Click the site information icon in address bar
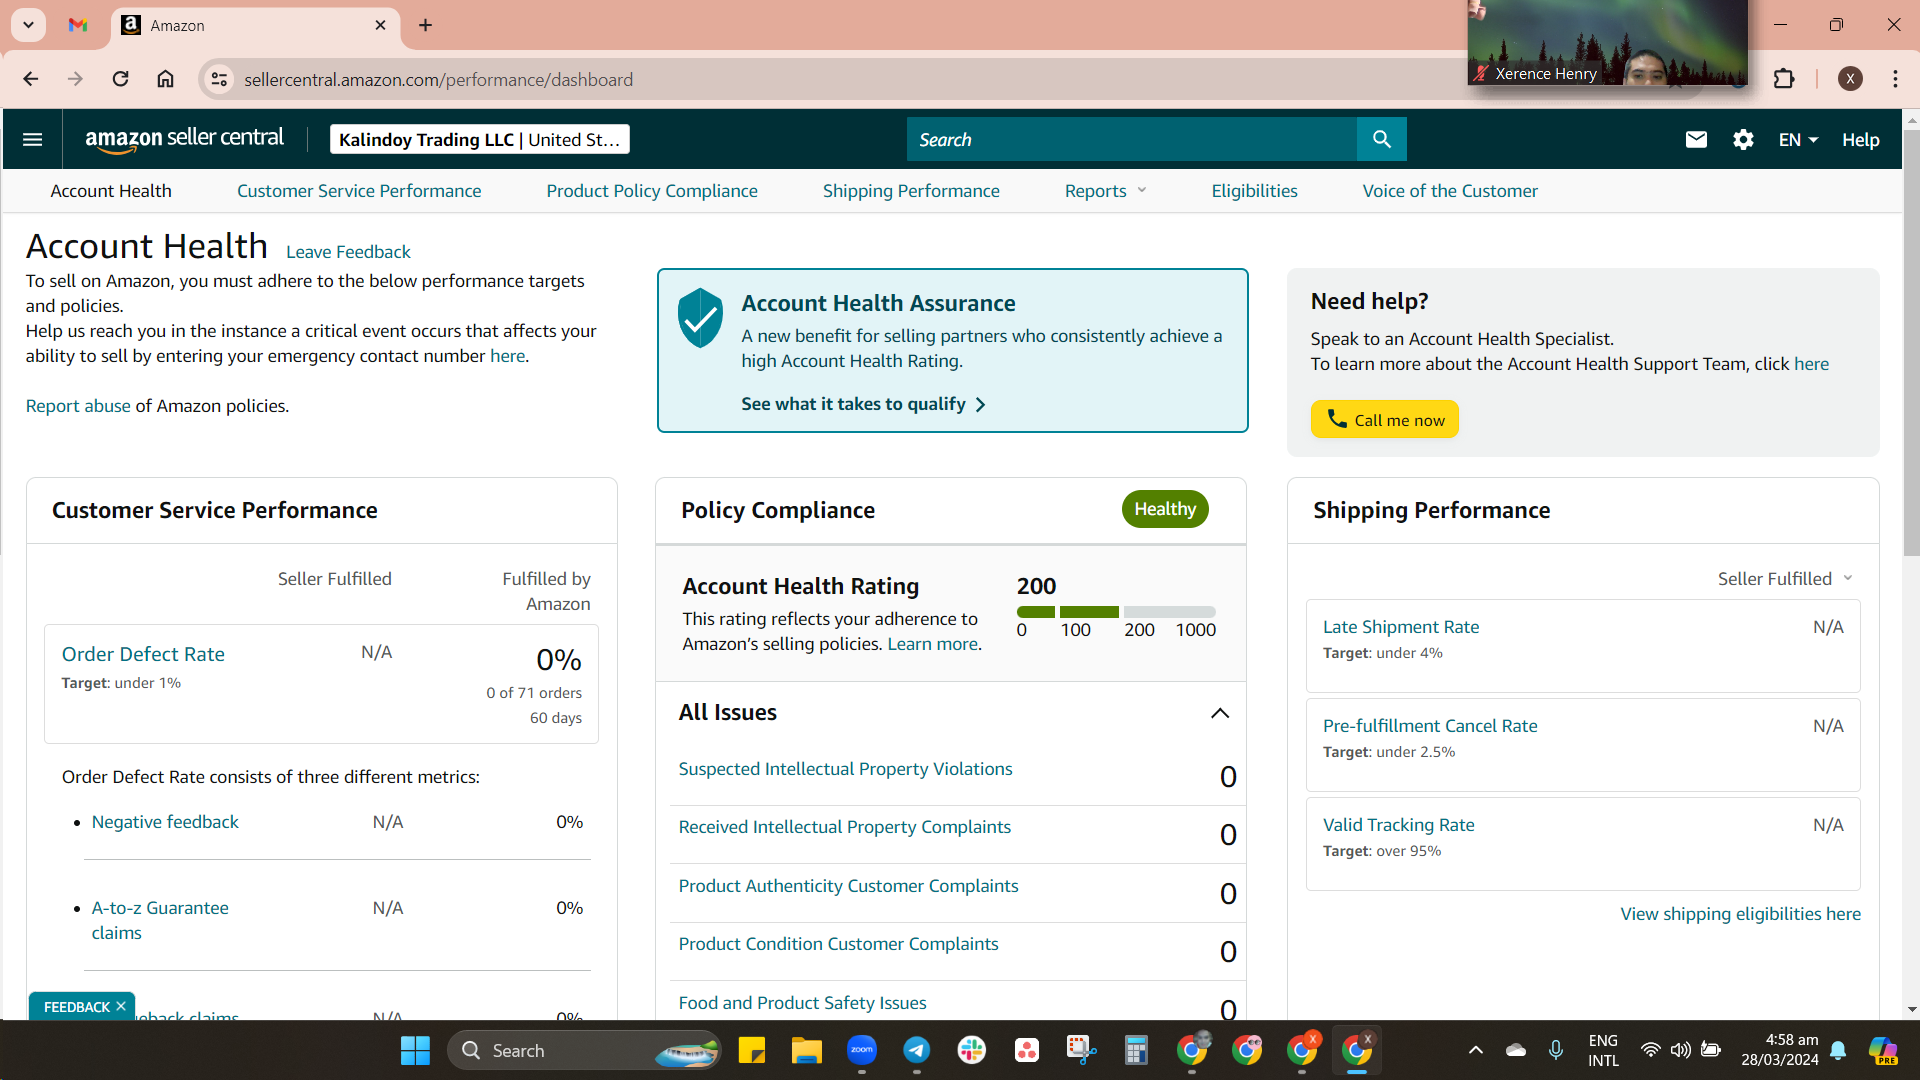Viewport: 1920px width, 1080px height. click(219, 79)
